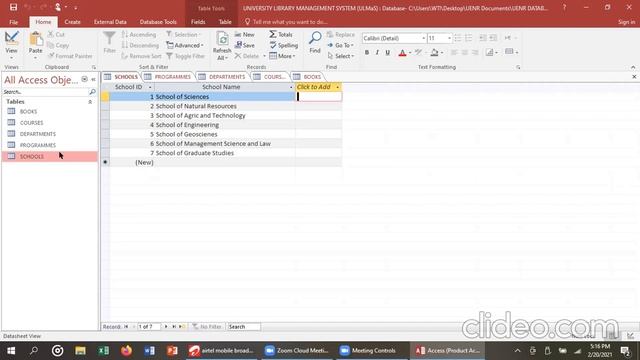Open Word from the taskbar
The height and width of the screenshot is (360, 640).
click(149, 351)
